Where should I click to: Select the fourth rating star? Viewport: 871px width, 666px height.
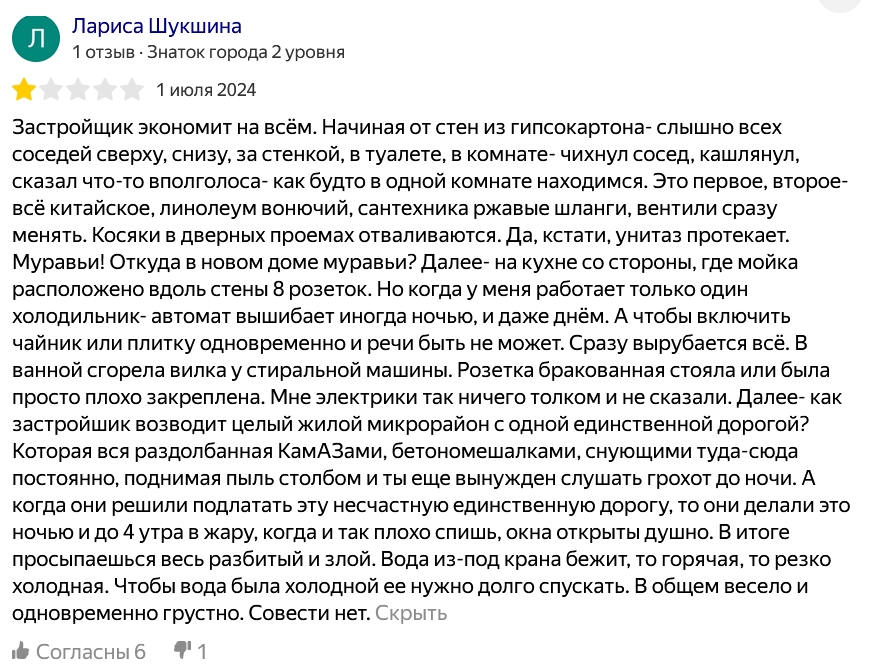click(105, 90)
